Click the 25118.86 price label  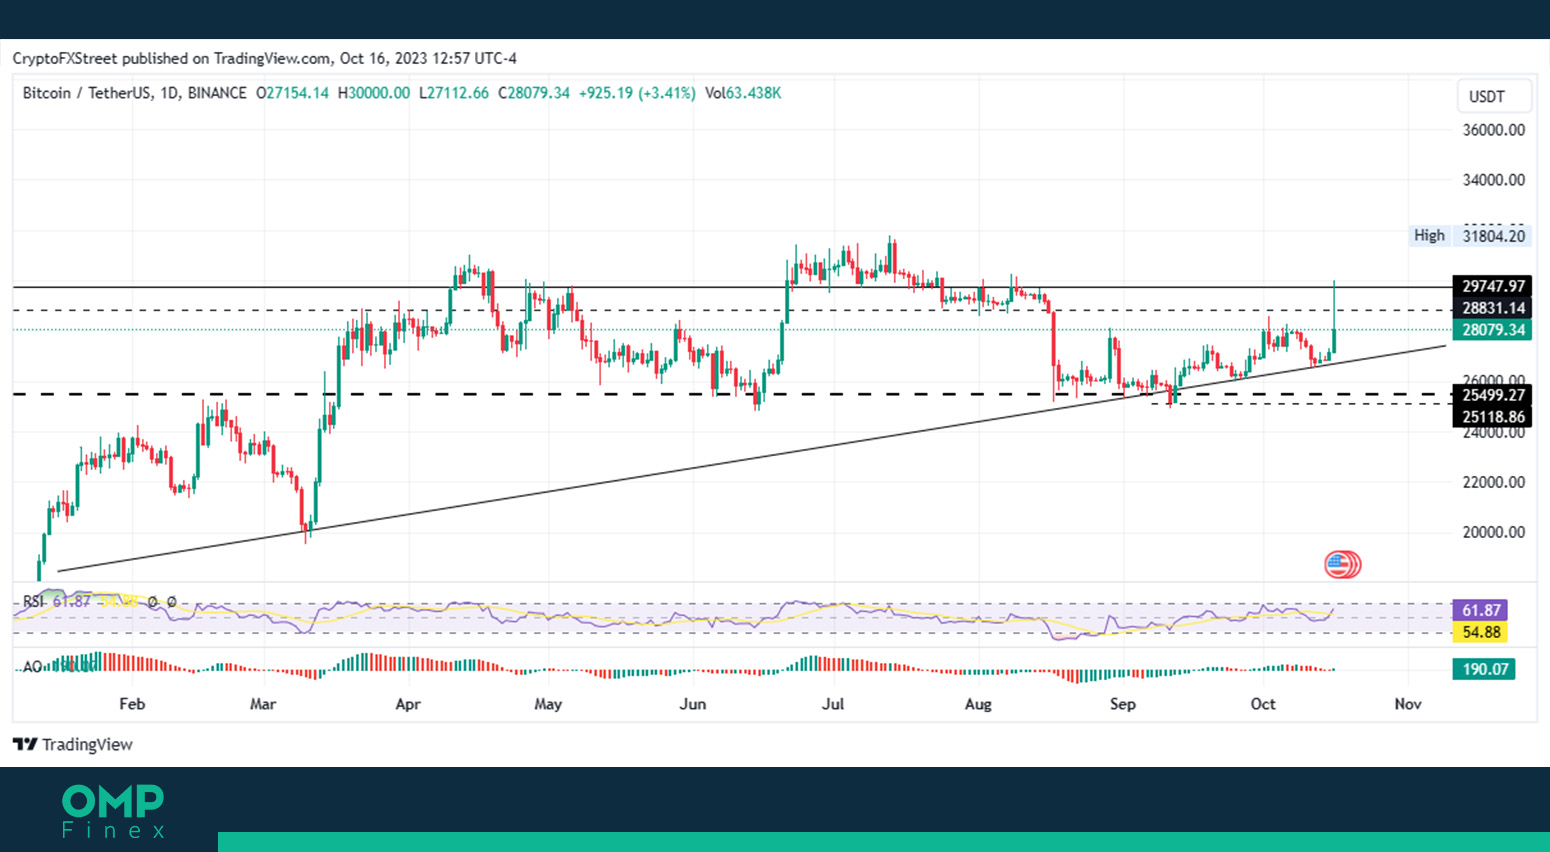coord(1492,417)
